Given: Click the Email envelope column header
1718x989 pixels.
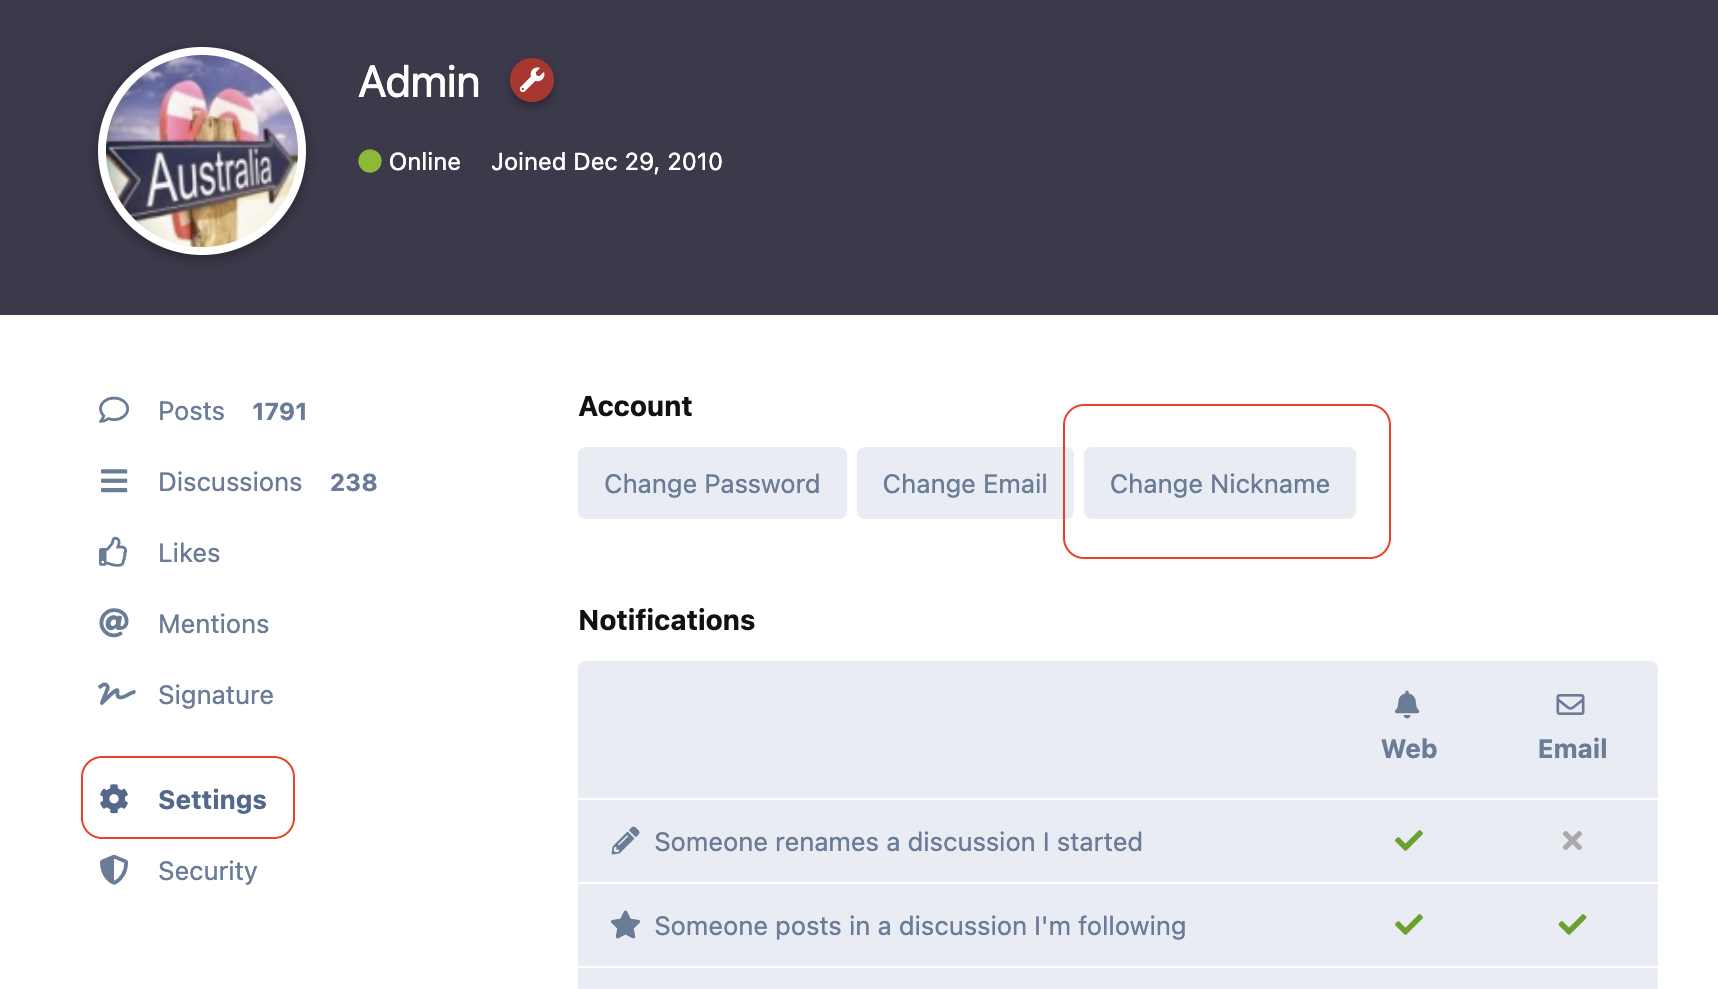Looking at the screenshot, I should [x=1571, y=725].
